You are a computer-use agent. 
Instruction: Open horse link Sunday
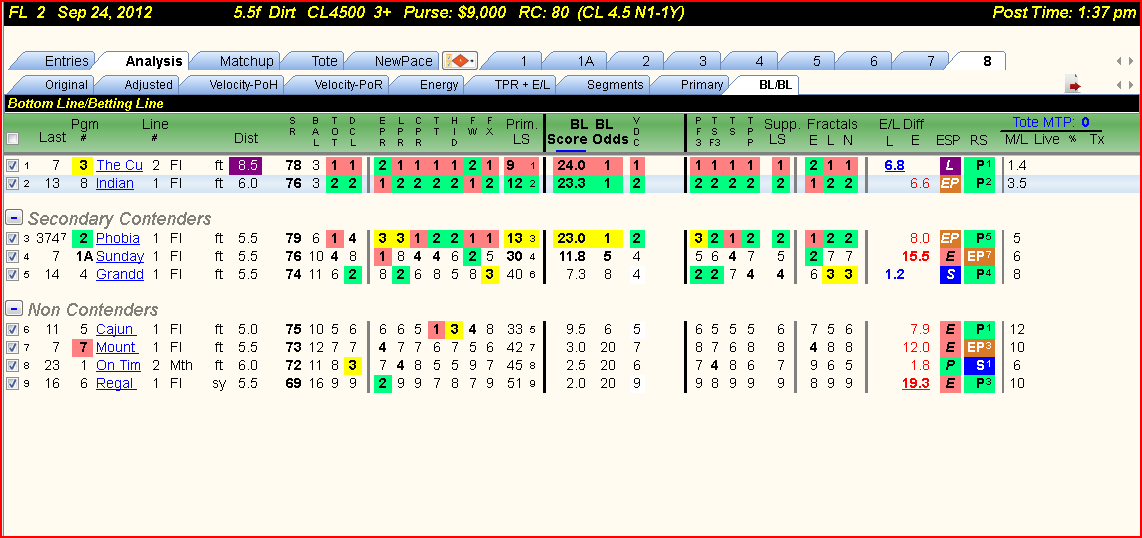(119, 256)
